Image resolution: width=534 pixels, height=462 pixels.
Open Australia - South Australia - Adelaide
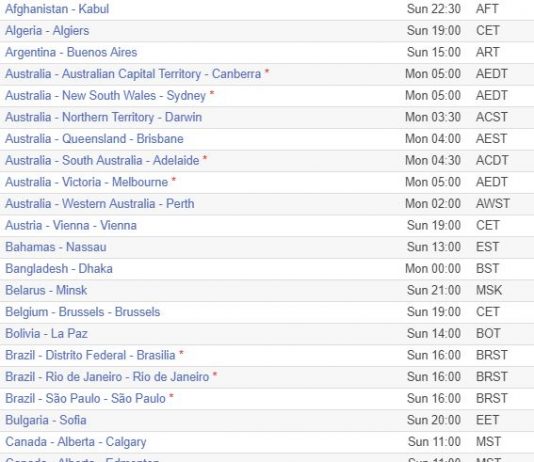[x=102, y=160]
